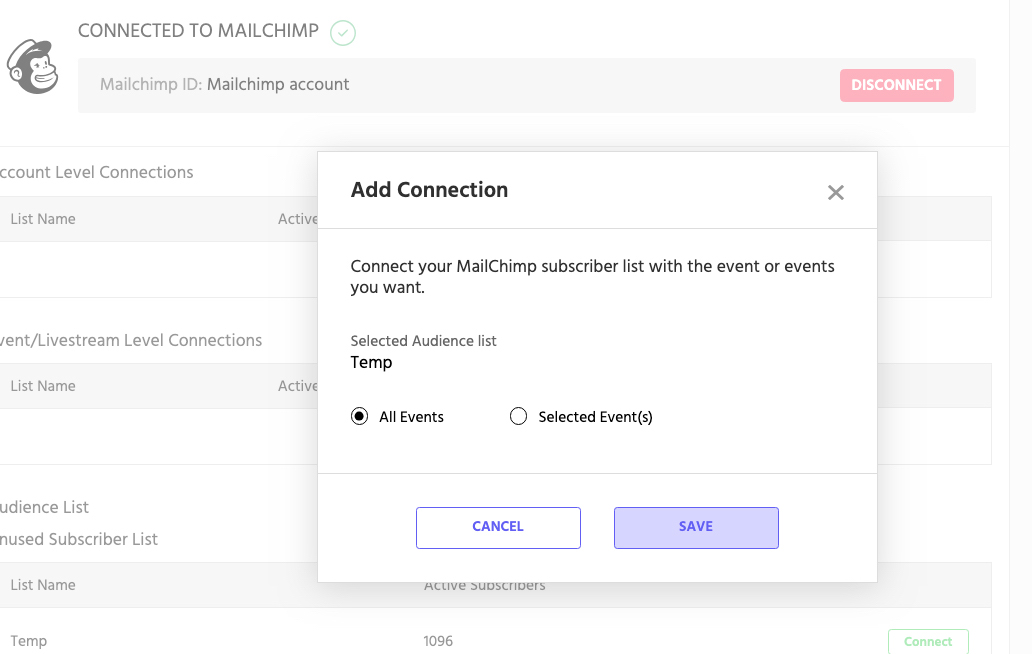Click the Mailchimp monkey logo icon
The image size is (1032, 654).
click(x=33, y=66)
